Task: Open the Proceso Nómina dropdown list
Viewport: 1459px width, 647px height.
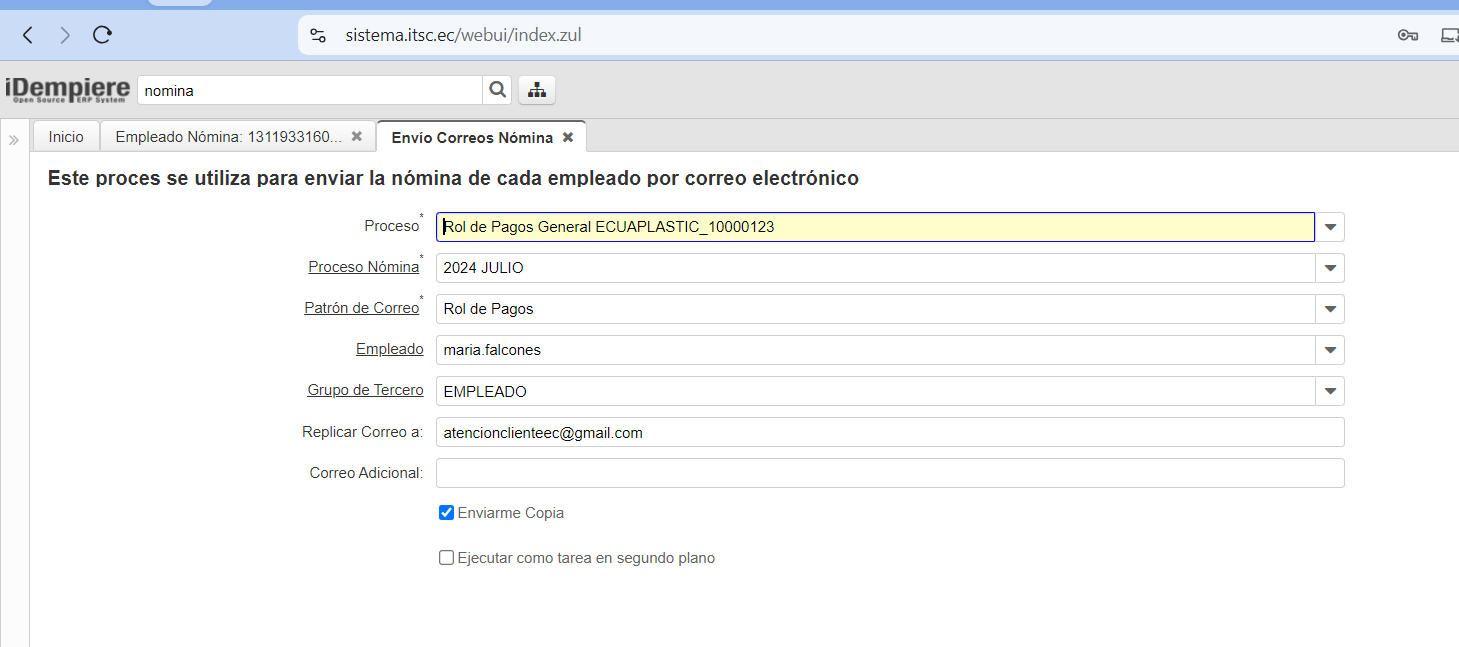Action: pyautogui.click(x=1330, y=268)
